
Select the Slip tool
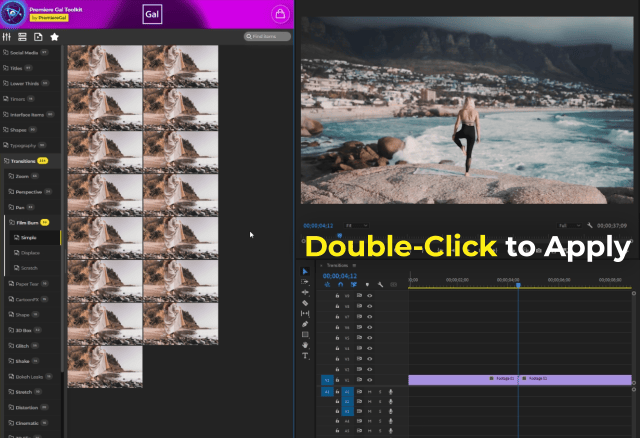coord(305,313)
